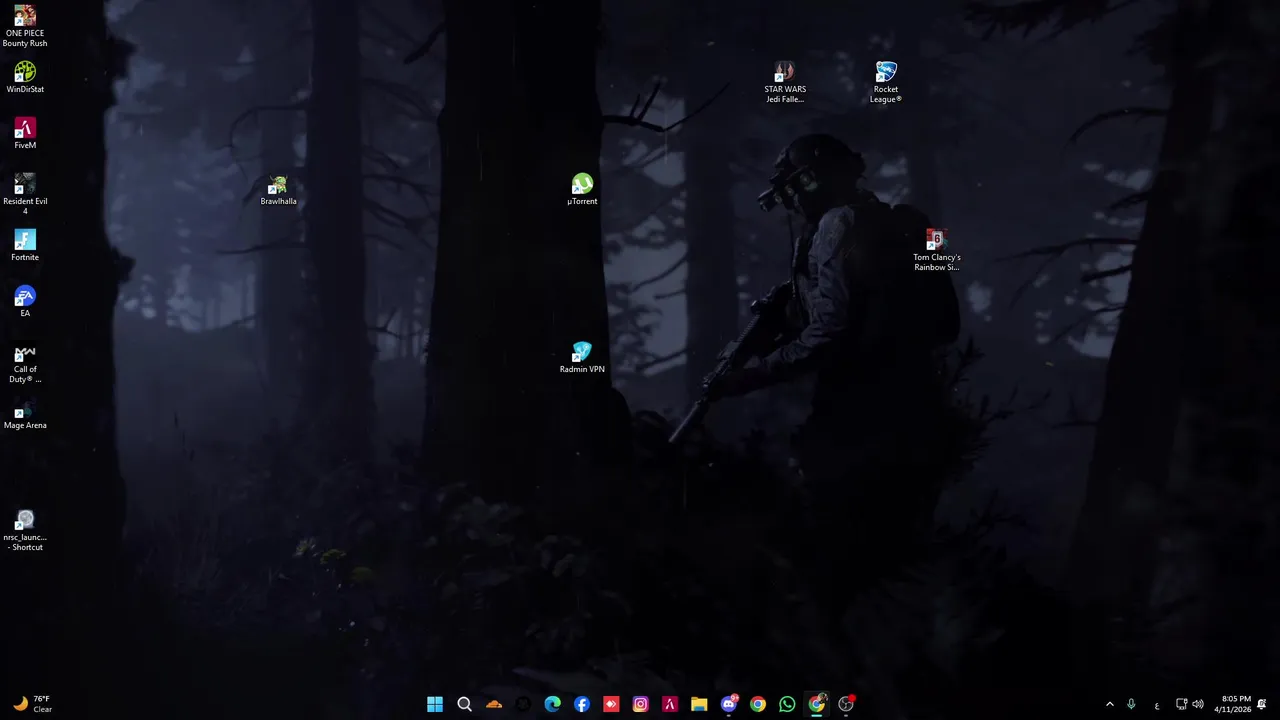Image resolution: width=1280 pixels, height=720 pixels.
Task: Click the Fortnite desktop shortcut
Action: click(x=25, y=245)
